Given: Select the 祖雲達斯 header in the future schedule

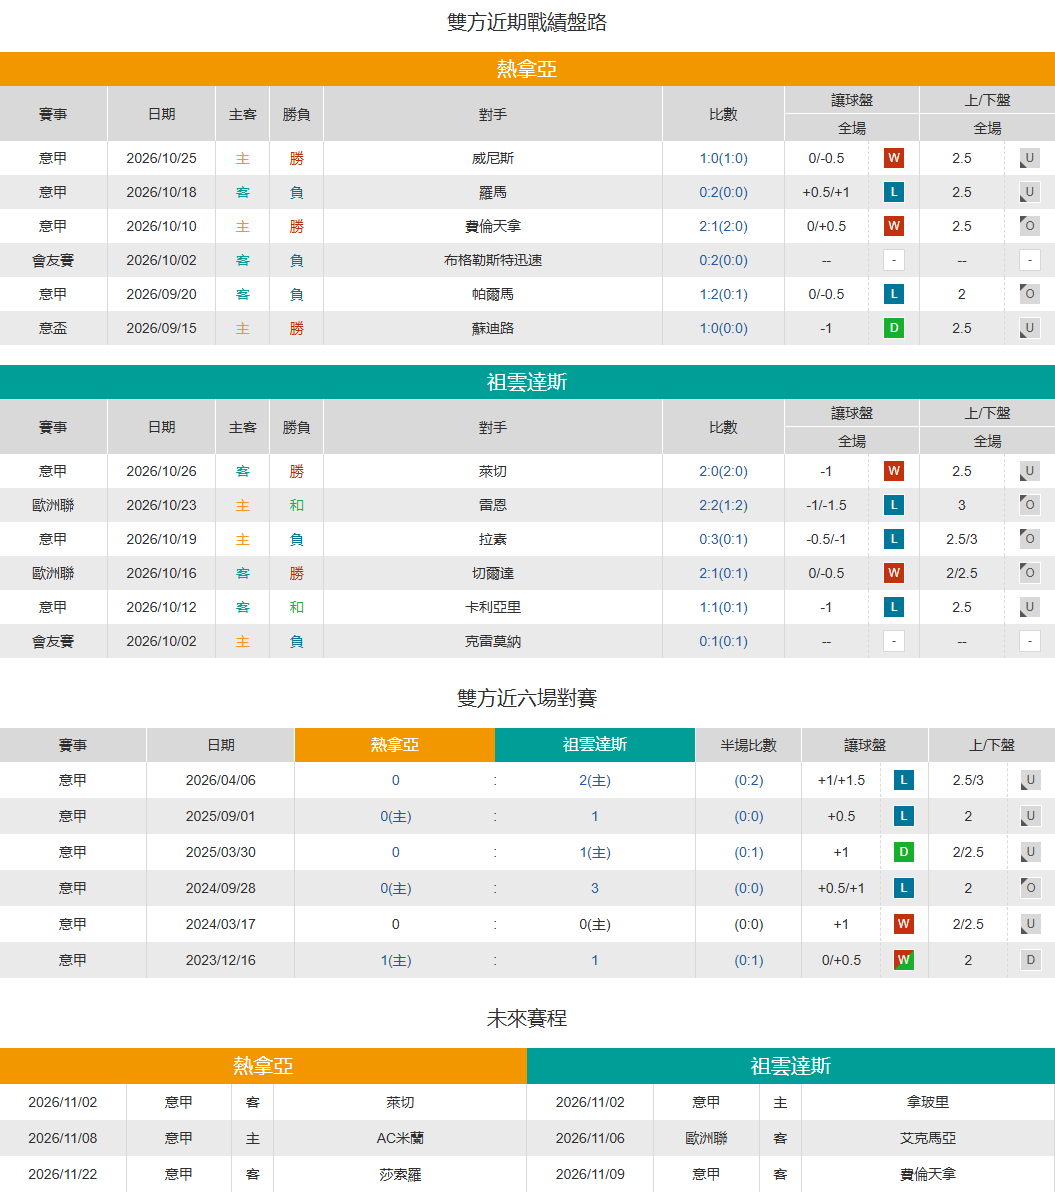Looking at the screenshot, I should 791,1066.
